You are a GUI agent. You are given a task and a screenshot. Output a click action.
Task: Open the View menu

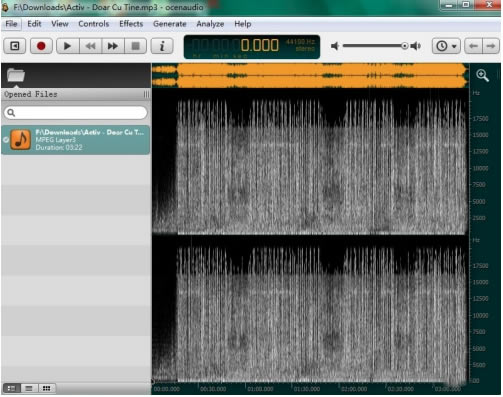click(60, 24)
